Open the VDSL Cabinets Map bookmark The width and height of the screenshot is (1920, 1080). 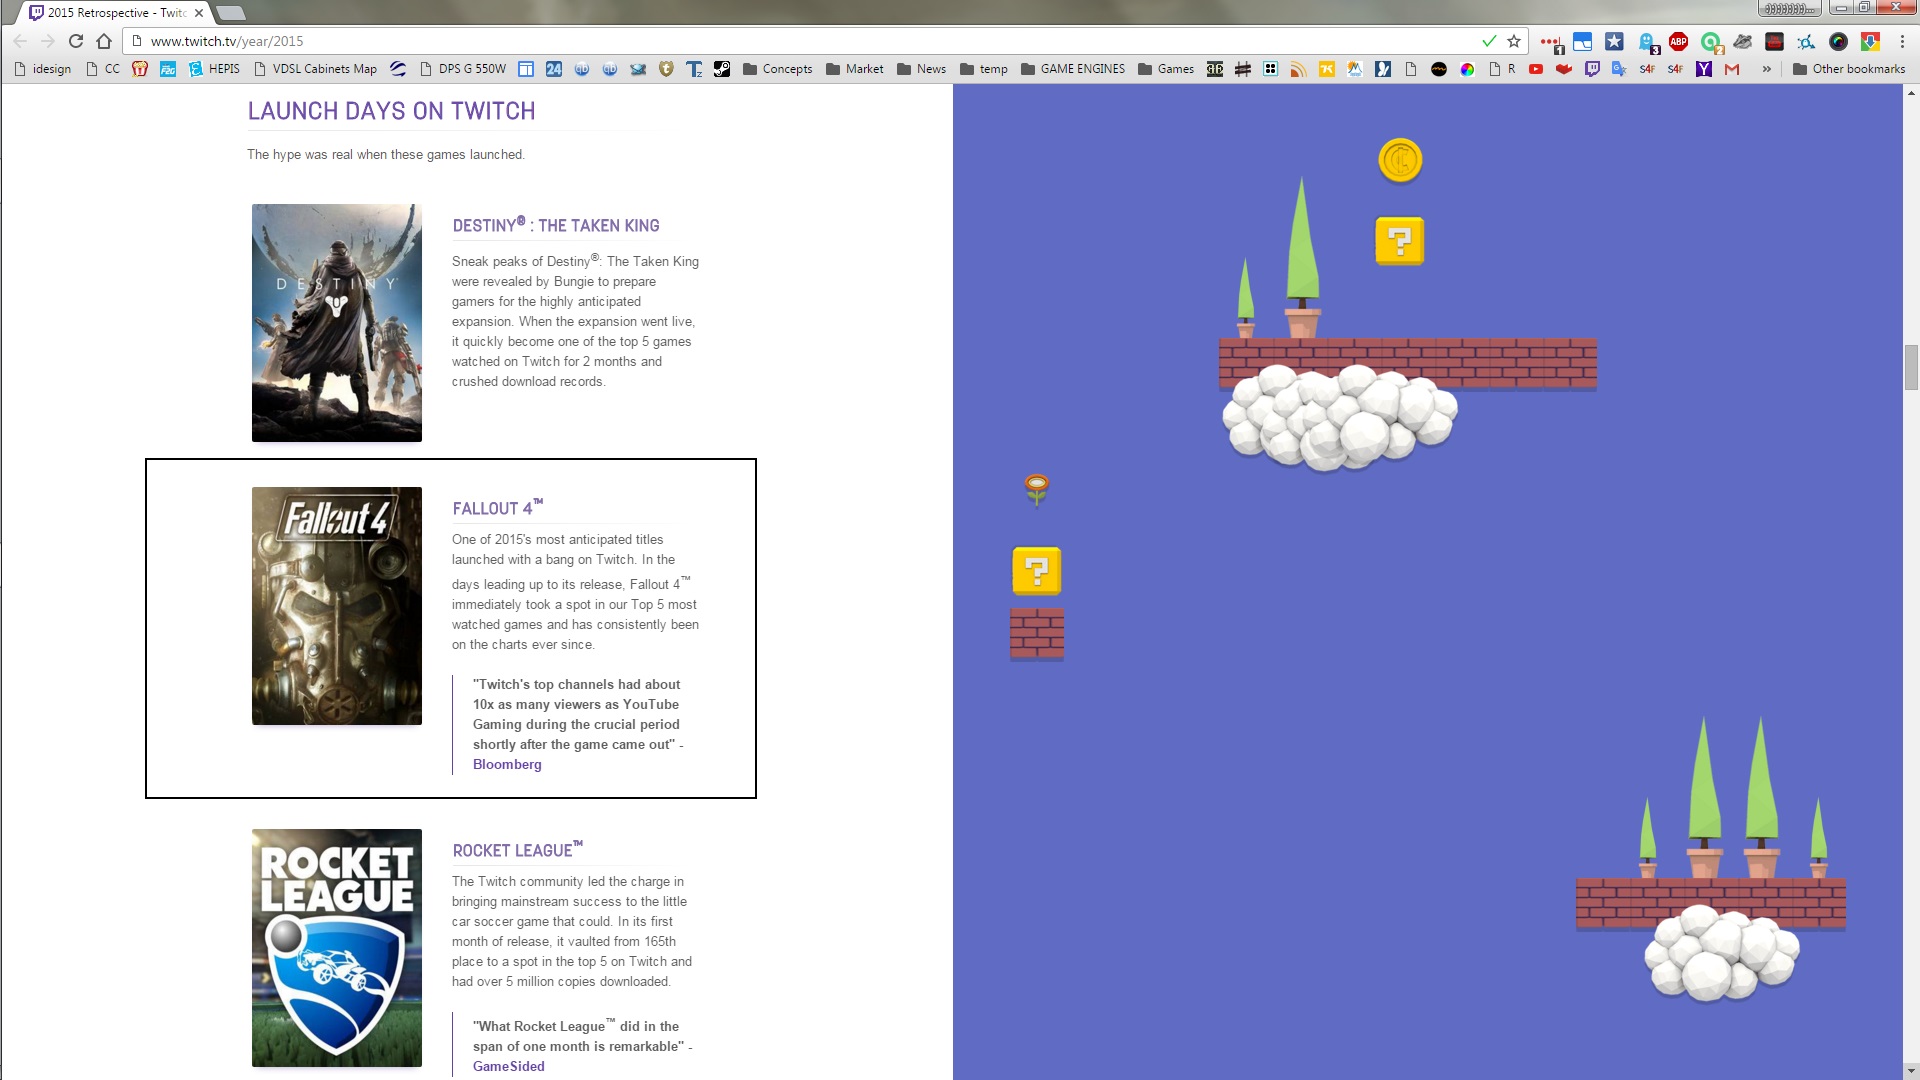tap(316, 69)
